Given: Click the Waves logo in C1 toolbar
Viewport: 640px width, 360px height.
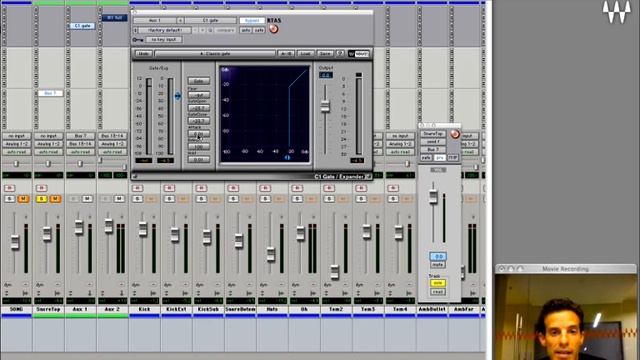Looking at the screenshot, I should (358, 53).
